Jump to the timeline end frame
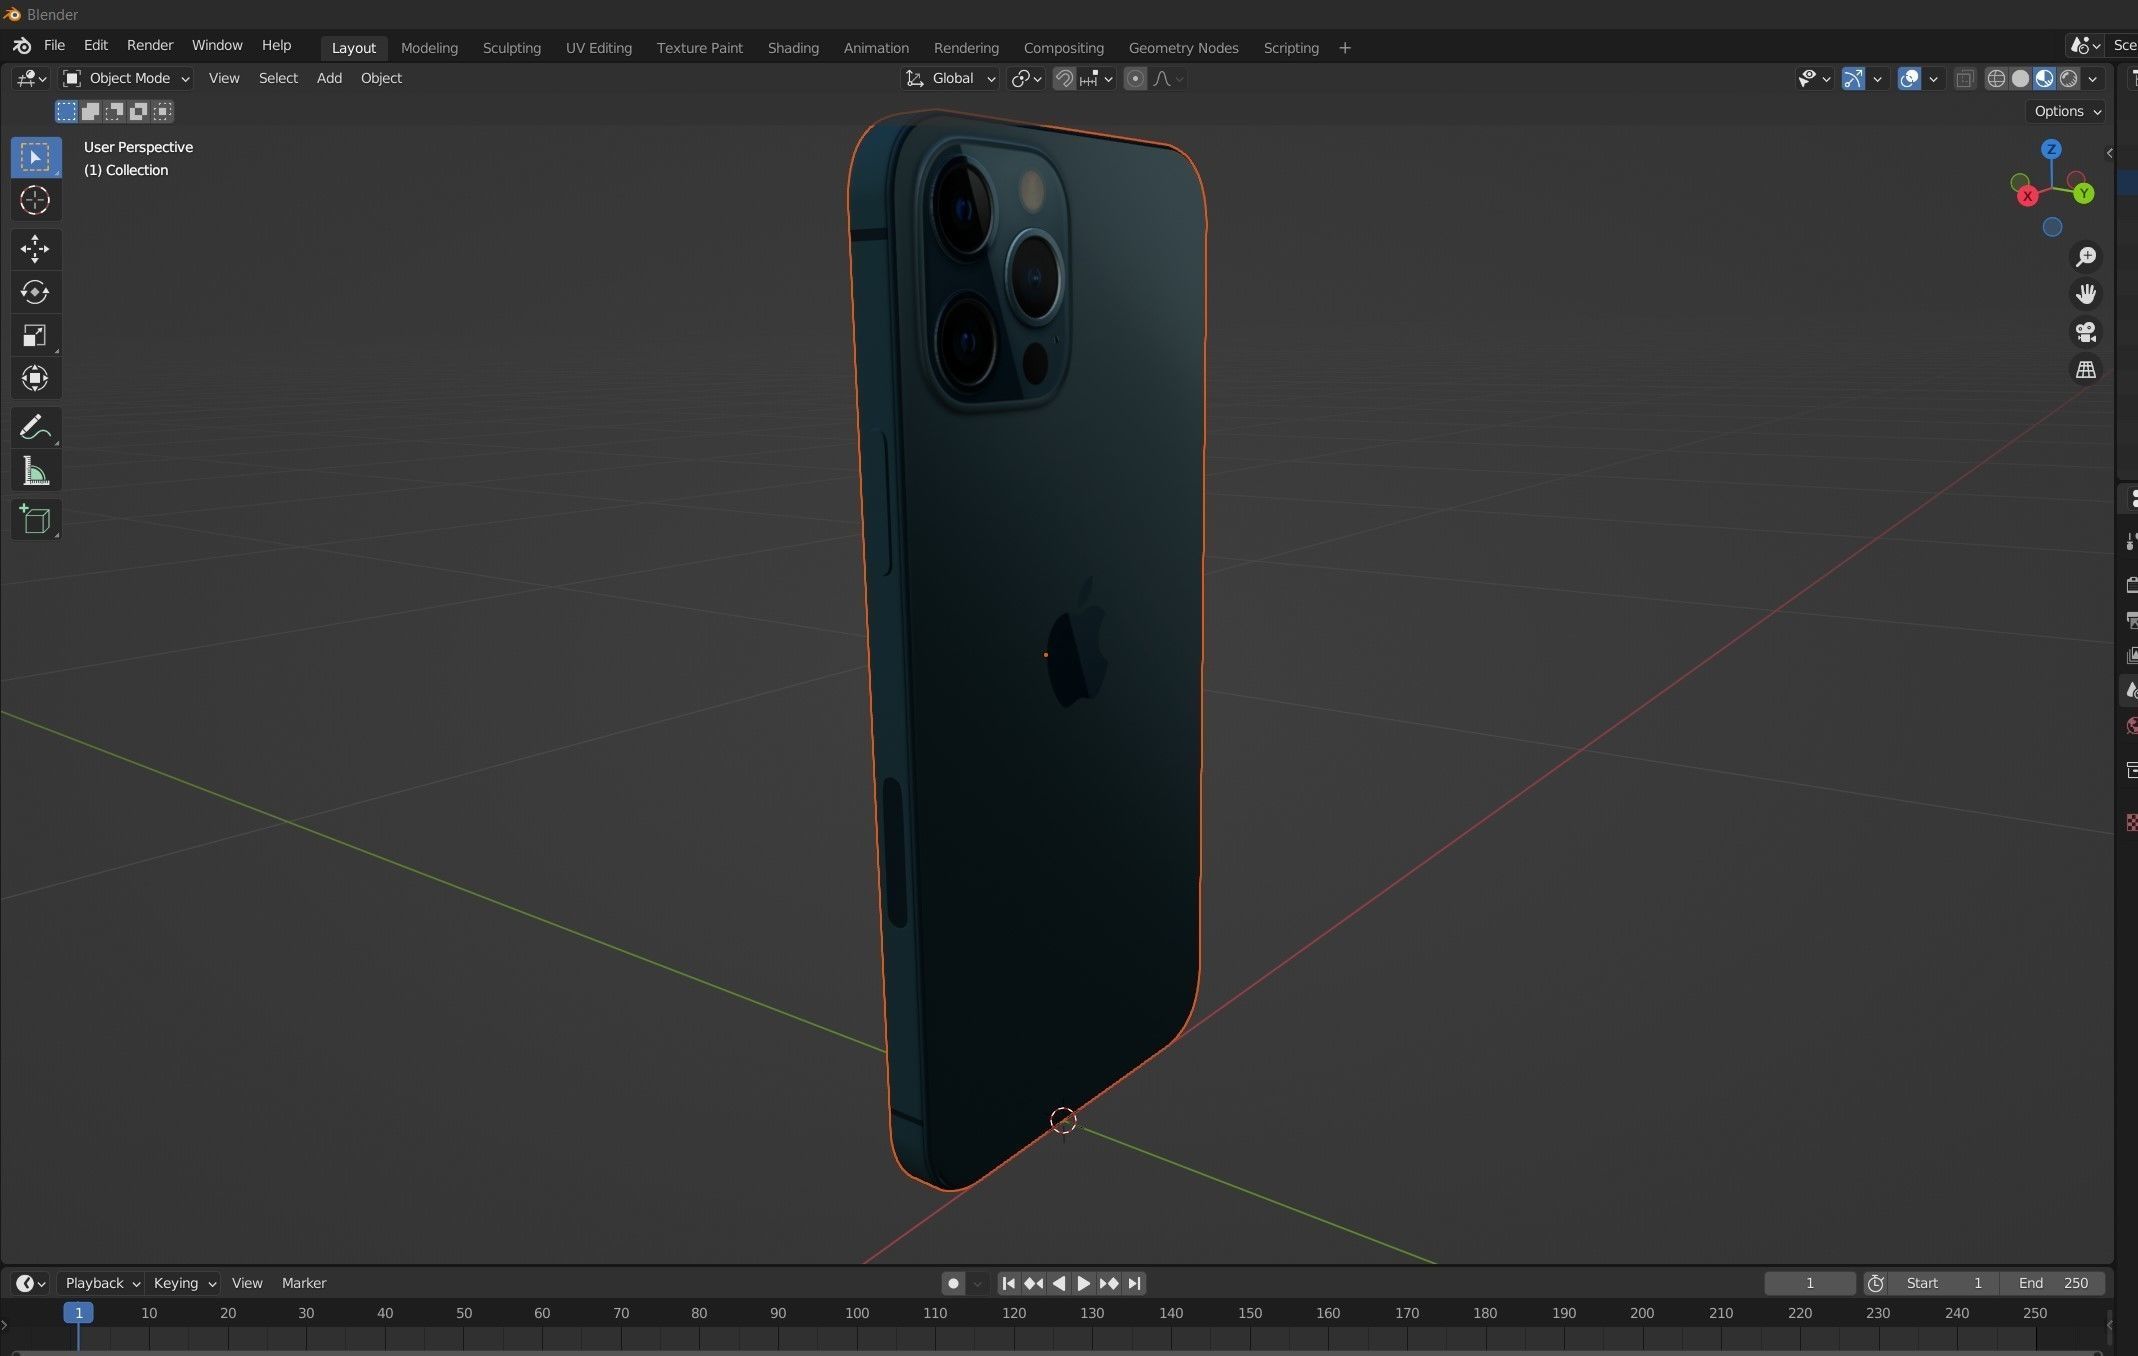The image size is (2138, 1356). click(x=1134, y=1283)
